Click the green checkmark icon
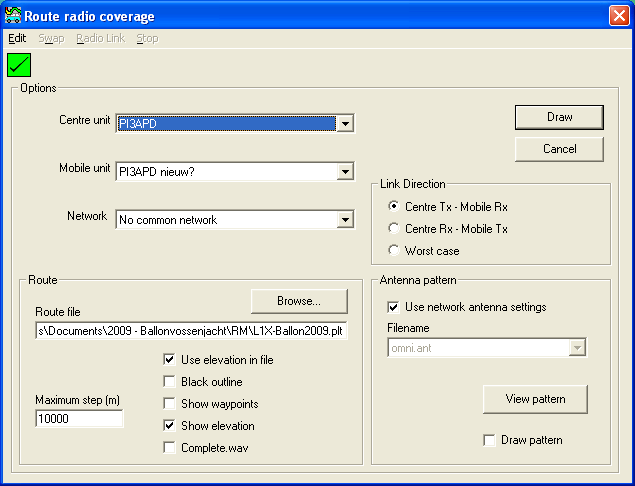Image resolution: width=635 pixels, height=486 pixels. tap(19, 65)
